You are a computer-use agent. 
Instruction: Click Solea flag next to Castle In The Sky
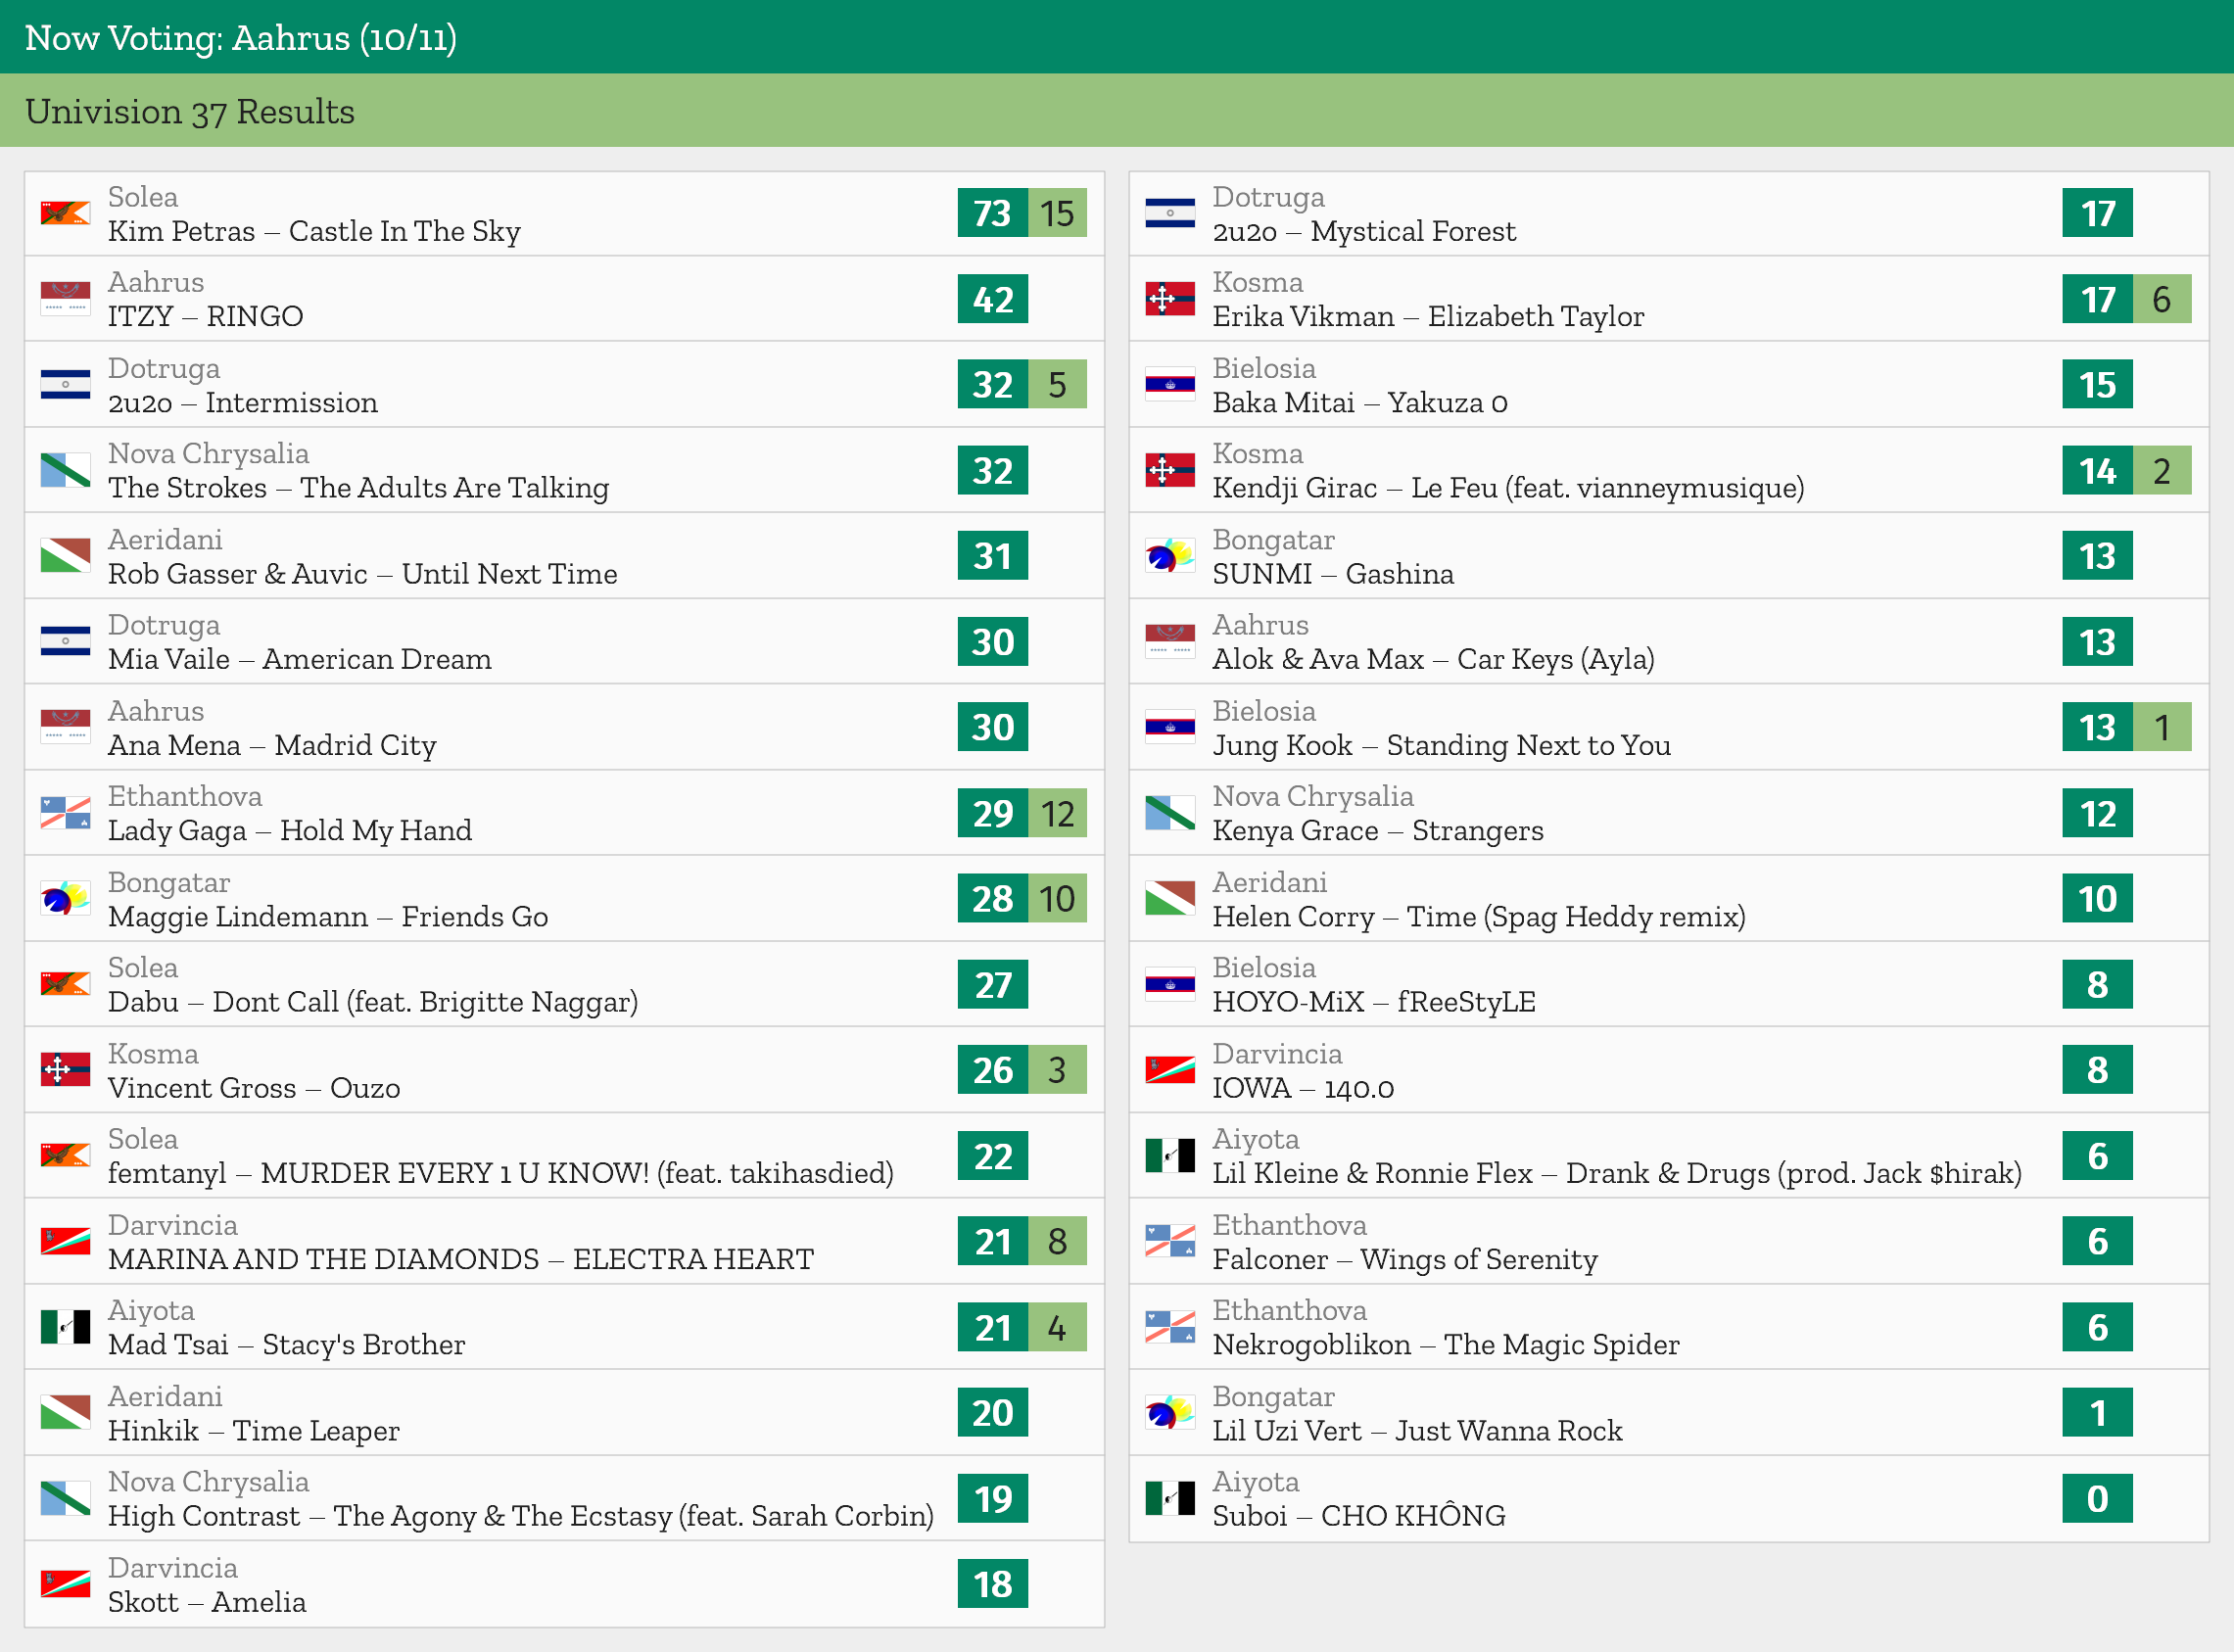click(x=65, y=213)
